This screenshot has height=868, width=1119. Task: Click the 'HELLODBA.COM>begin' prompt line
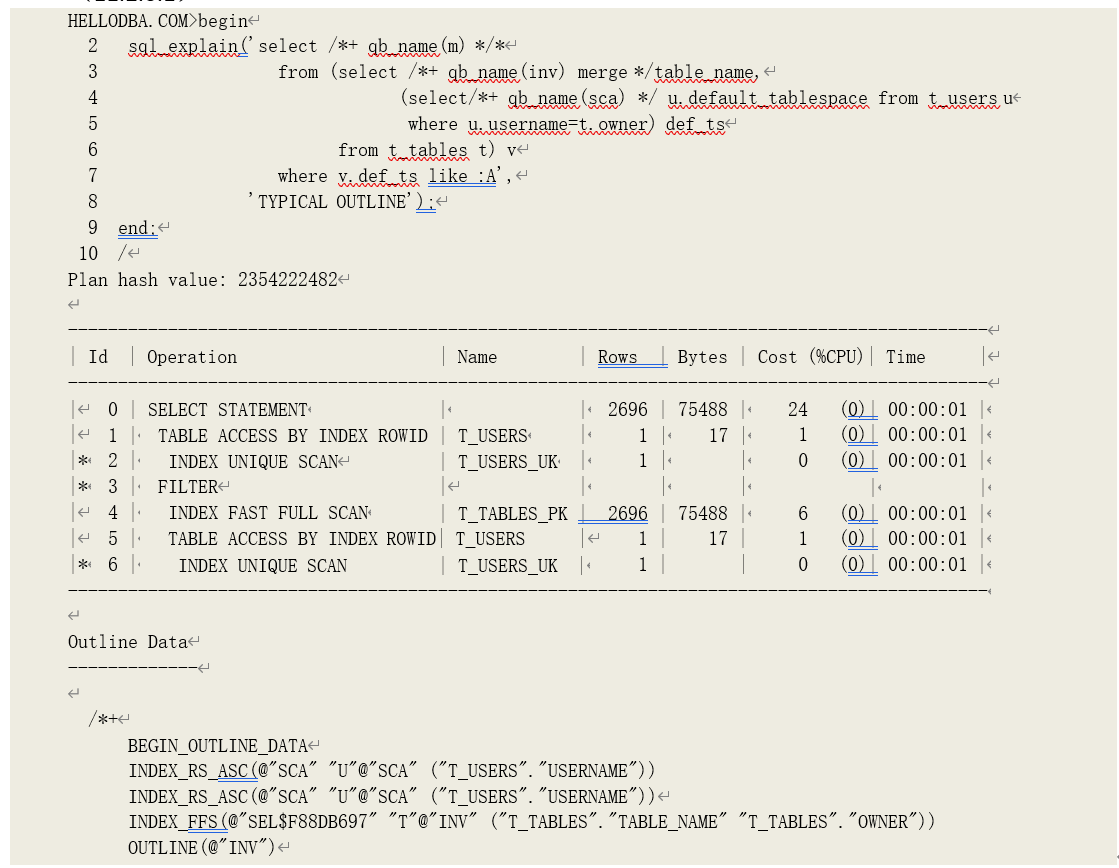[x=158, y=21]
